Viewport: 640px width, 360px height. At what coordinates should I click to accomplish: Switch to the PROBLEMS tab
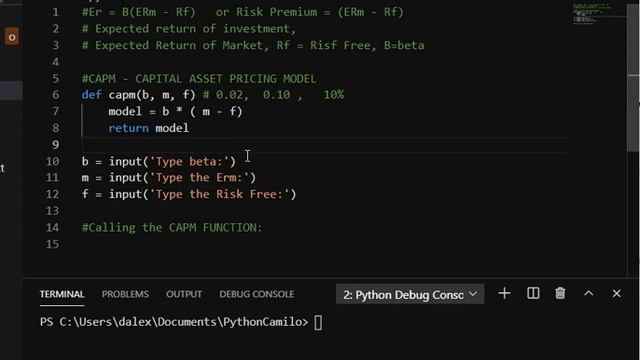click(125, 294)
